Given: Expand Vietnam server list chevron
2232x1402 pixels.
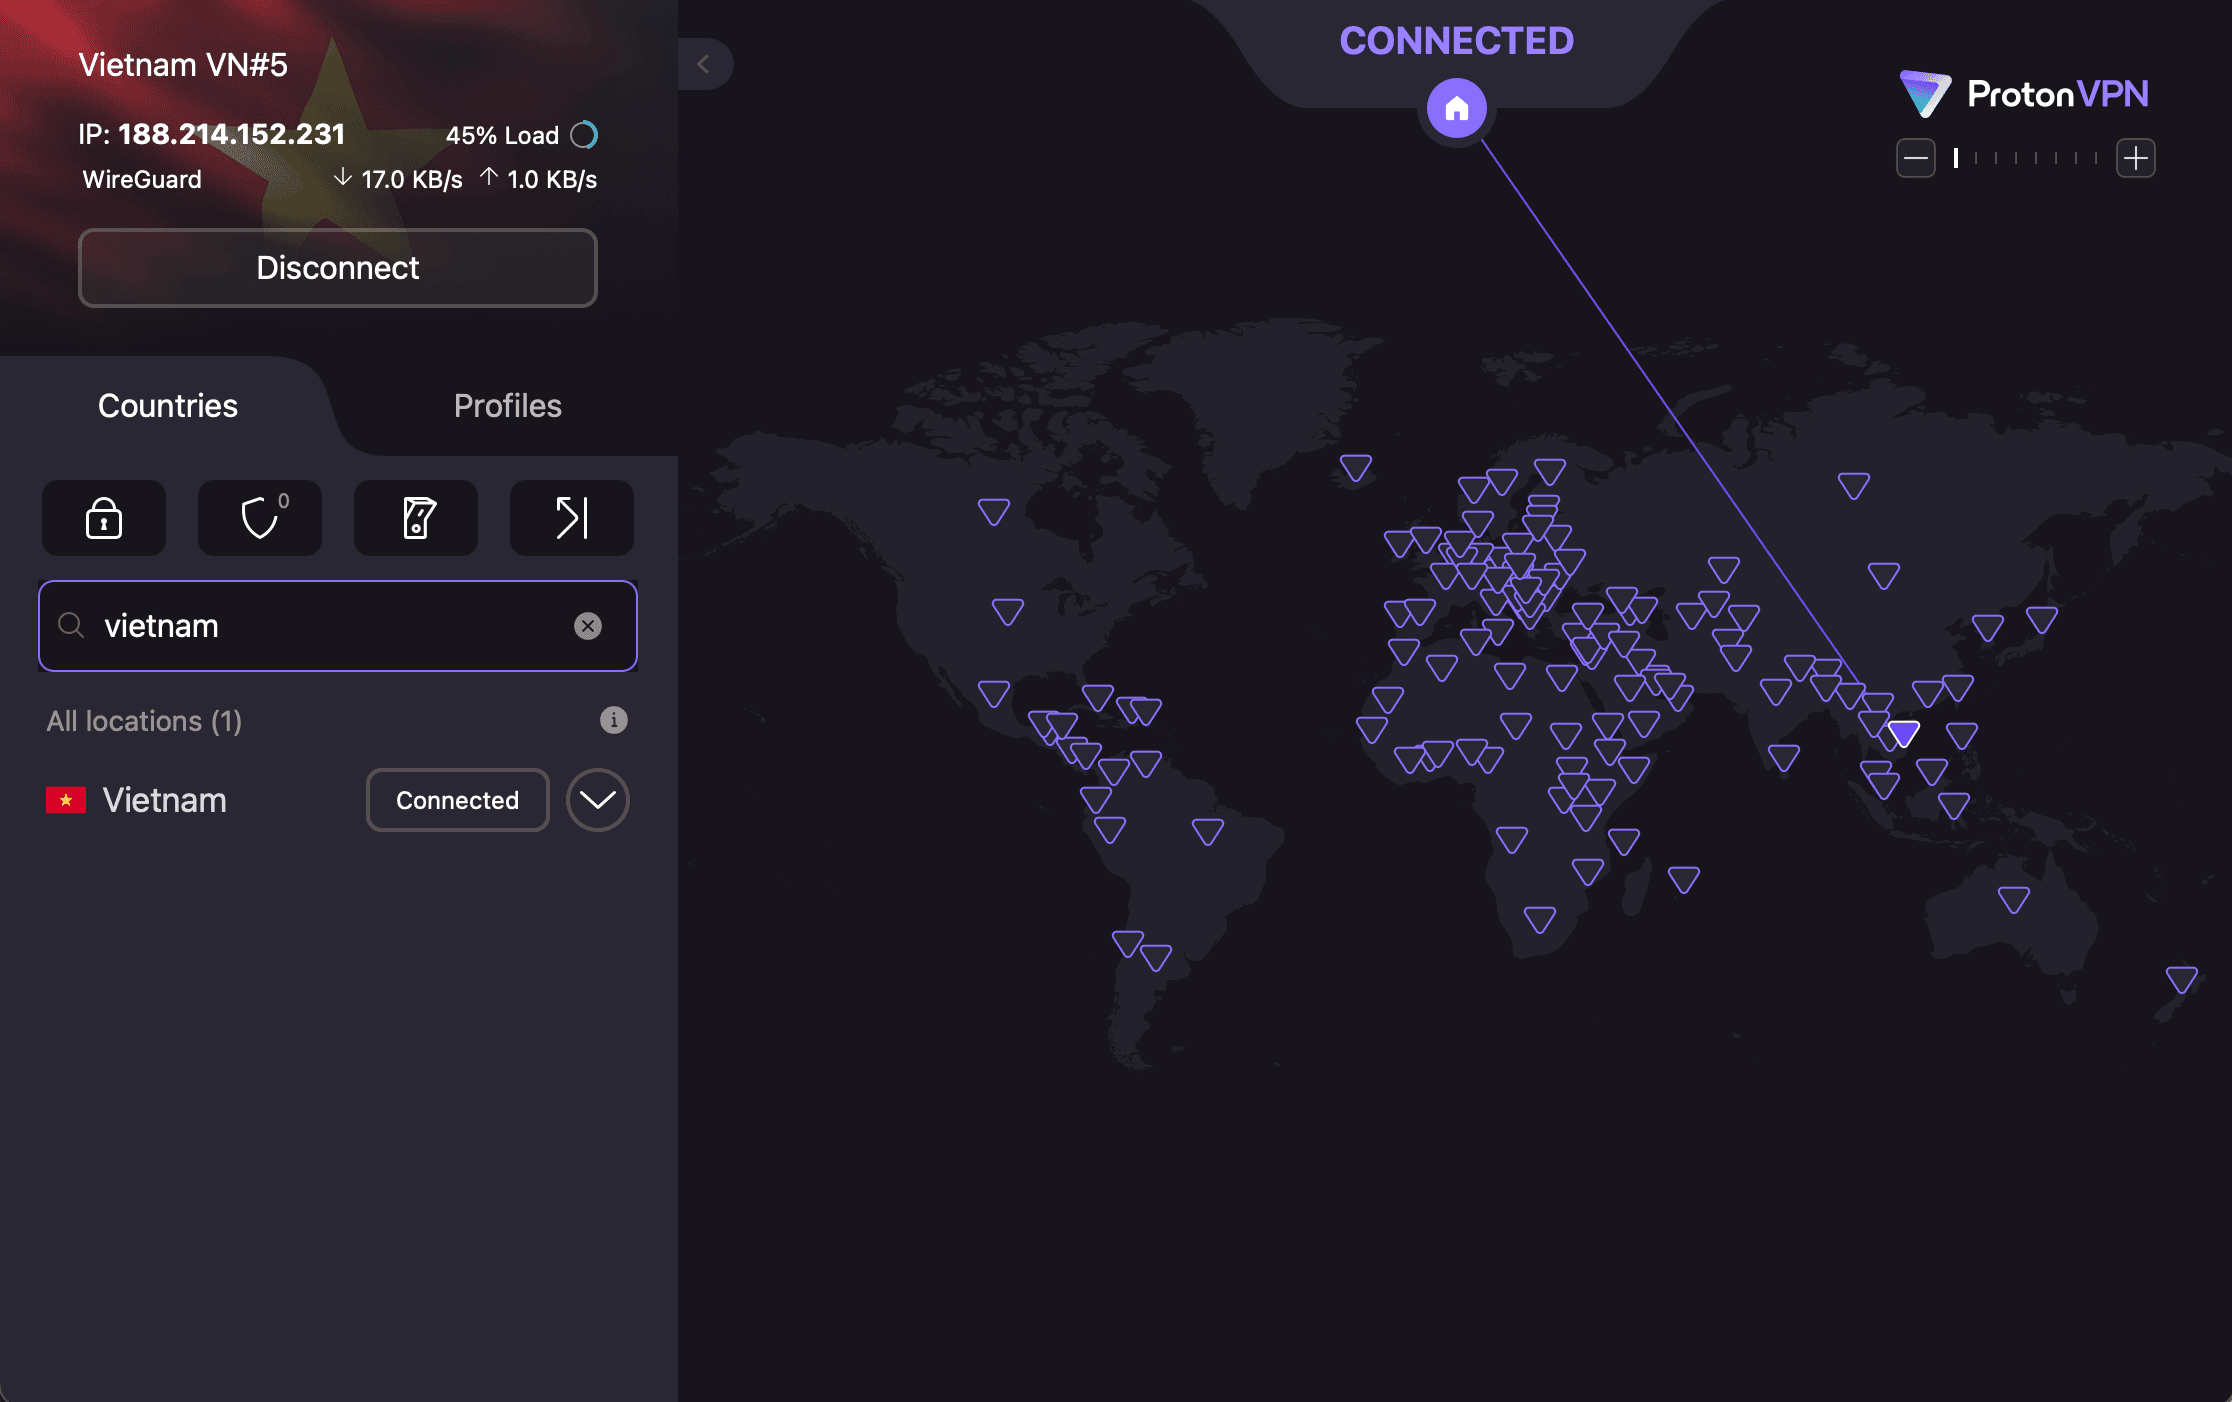Looking at the screenshot, I should coord(597,800).
